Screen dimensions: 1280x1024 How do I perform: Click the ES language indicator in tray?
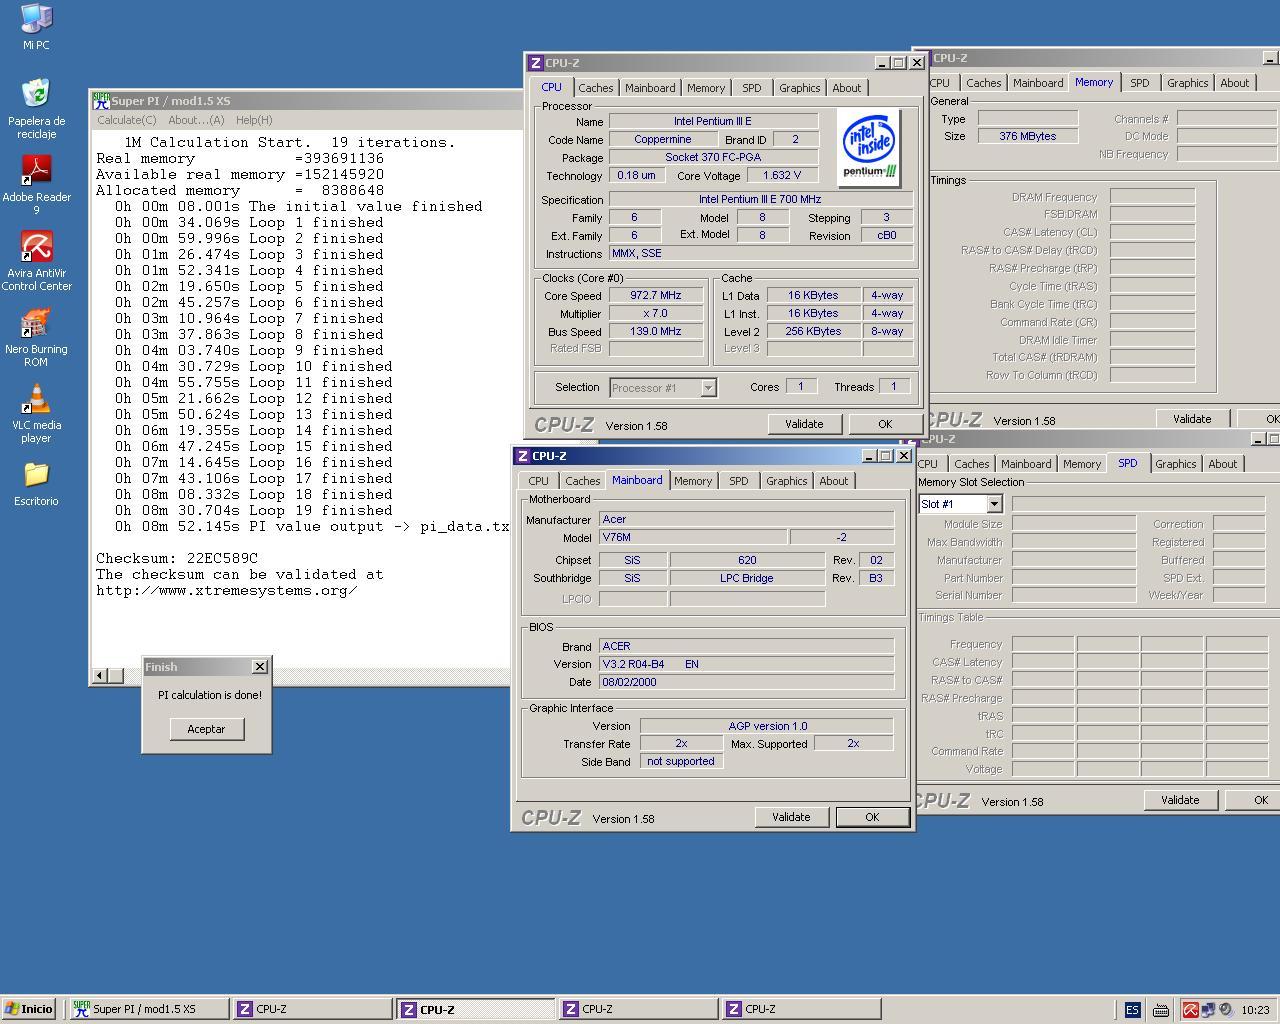(x=1132, y=1010)
